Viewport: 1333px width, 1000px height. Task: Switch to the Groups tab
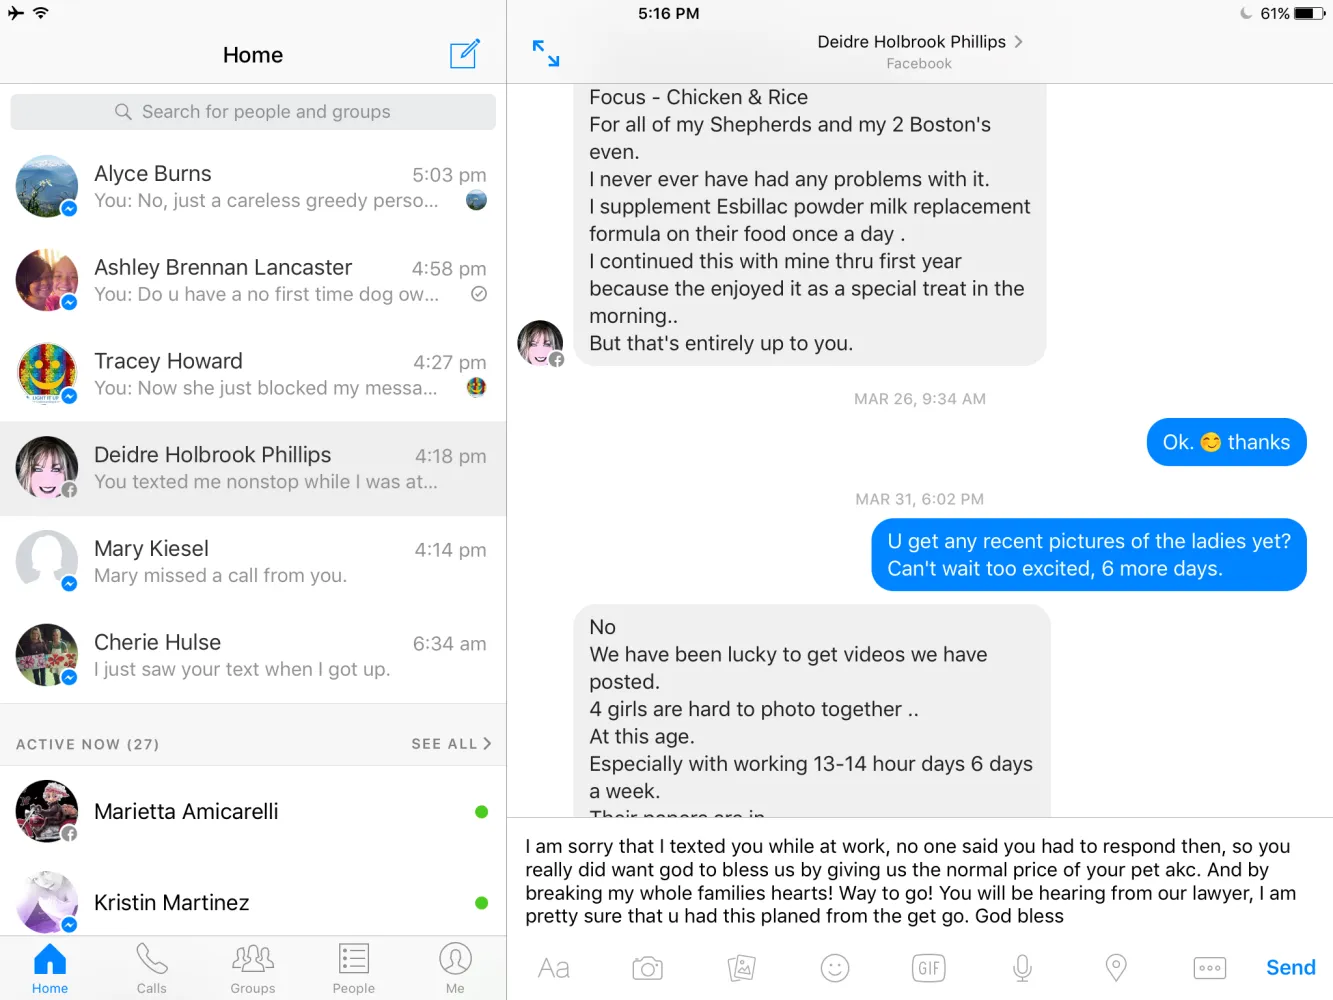coord(253,968)
